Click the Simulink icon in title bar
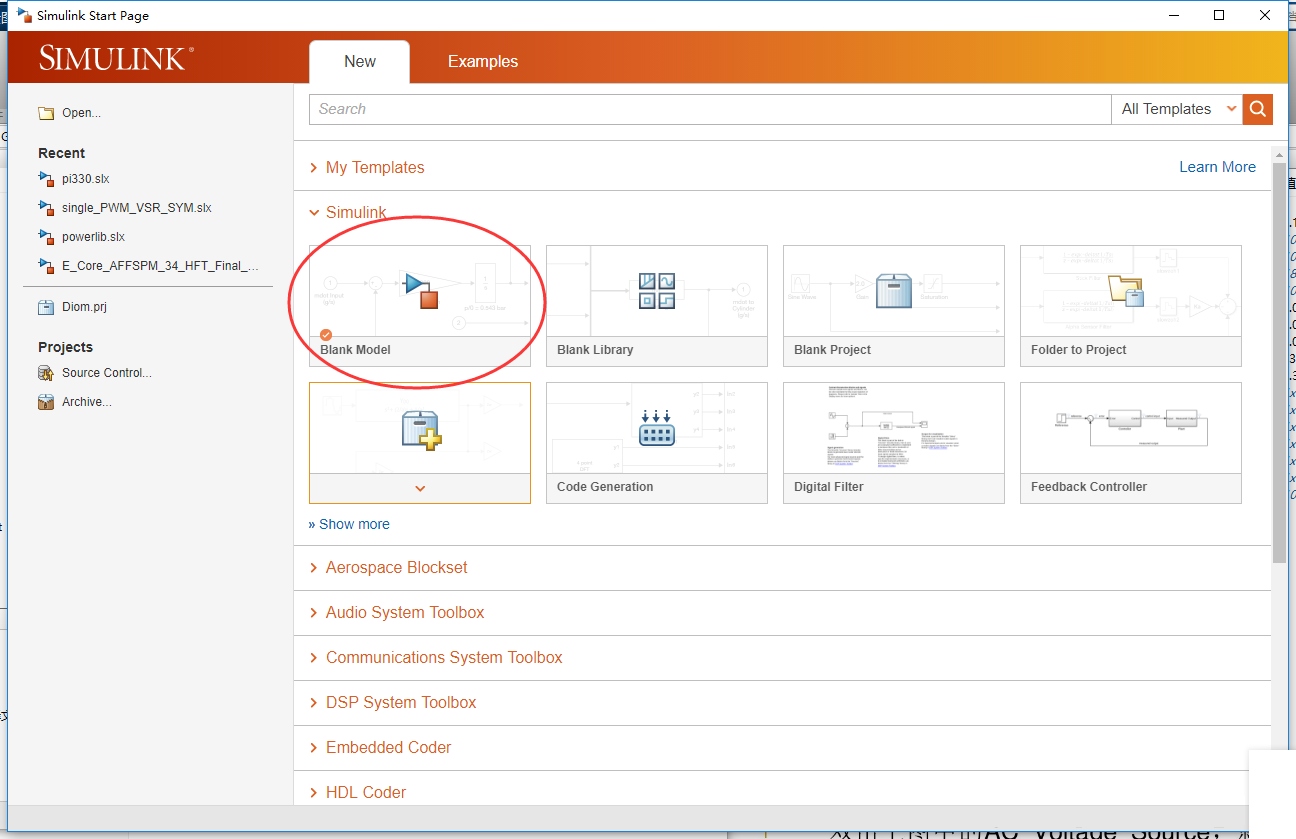1296x839 pixels. (x=24, y=15)
